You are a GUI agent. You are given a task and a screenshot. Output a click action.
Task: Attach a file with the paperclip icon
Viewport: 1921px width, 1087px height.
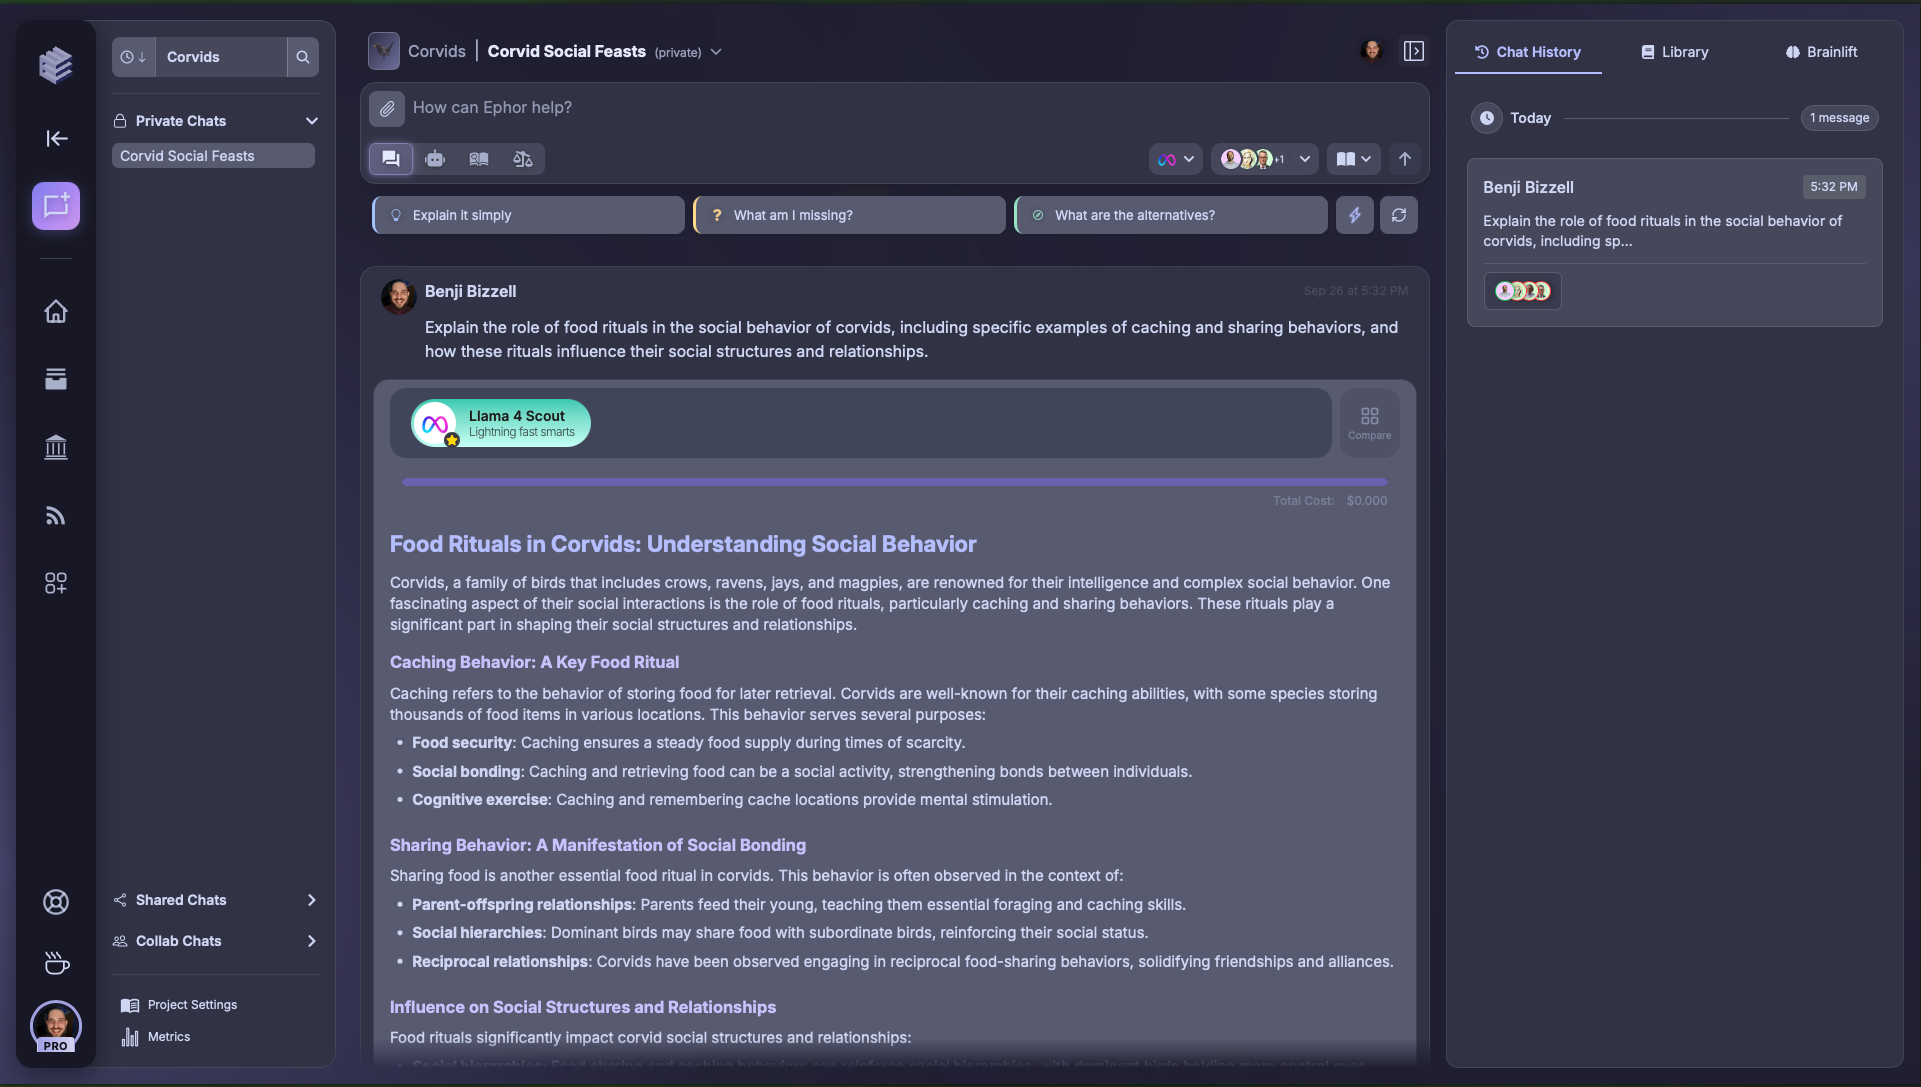tap(387, 108)
